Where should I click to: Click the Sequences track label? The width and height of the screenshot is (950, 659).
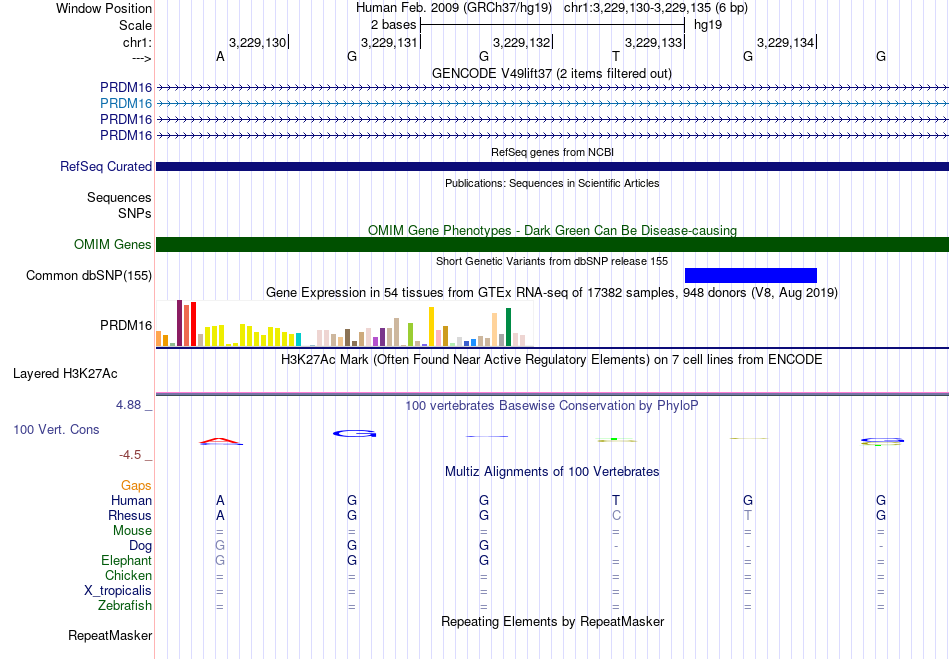(x=119, y=197)
